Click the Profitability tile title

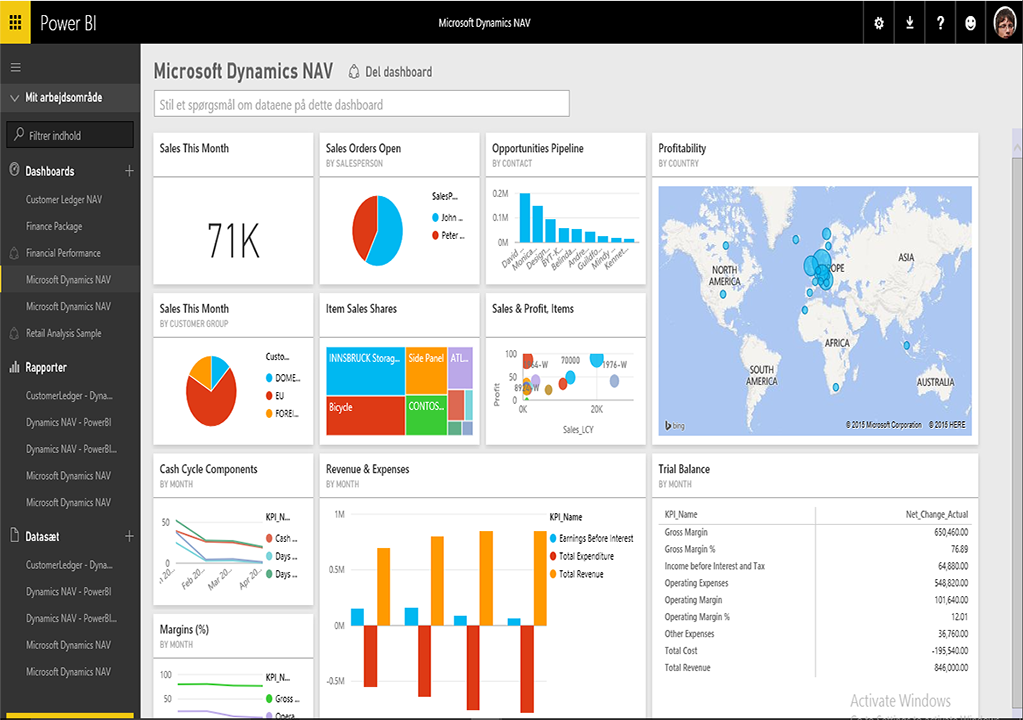click(x=682, y=148)
